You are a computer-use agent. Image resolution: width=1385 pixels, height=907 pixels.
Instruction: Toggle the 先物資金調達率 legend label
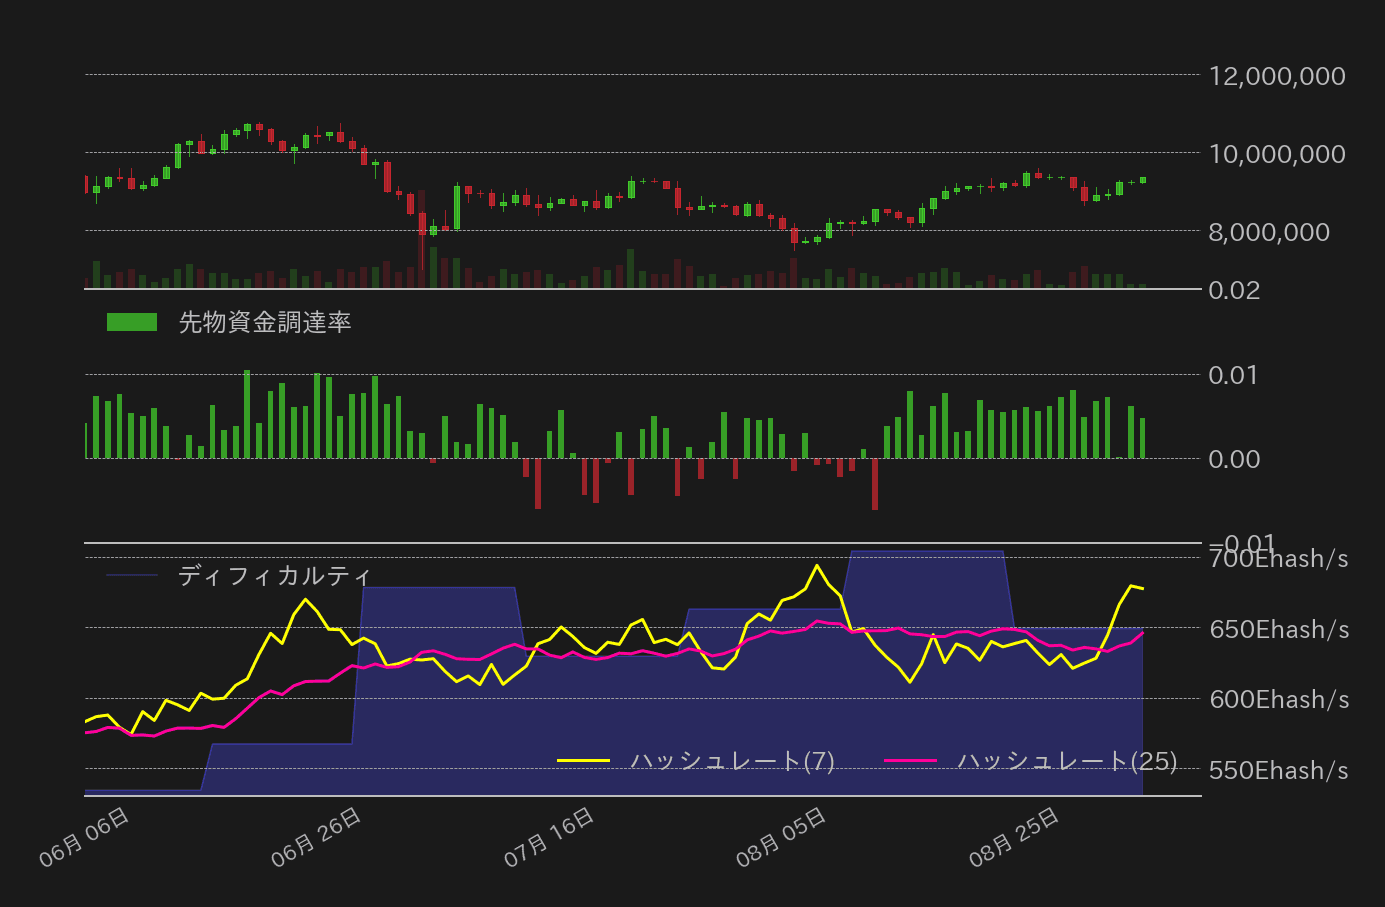(265, 322)
